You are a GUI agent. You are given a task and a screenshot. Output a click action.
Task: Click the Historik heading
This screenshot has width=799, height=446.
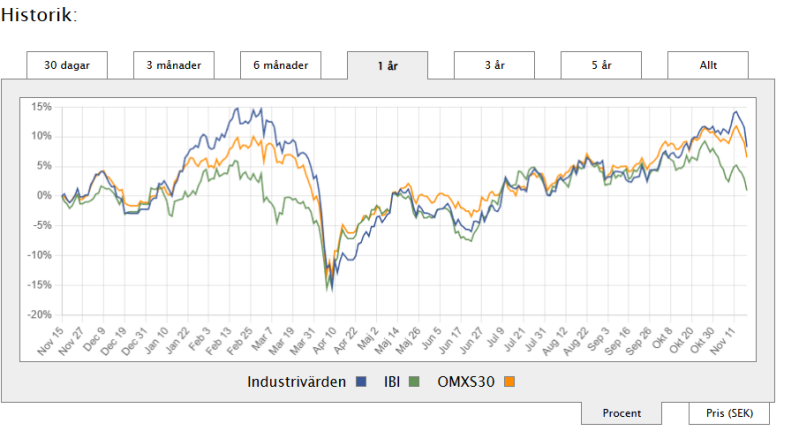tap(38, 15)
